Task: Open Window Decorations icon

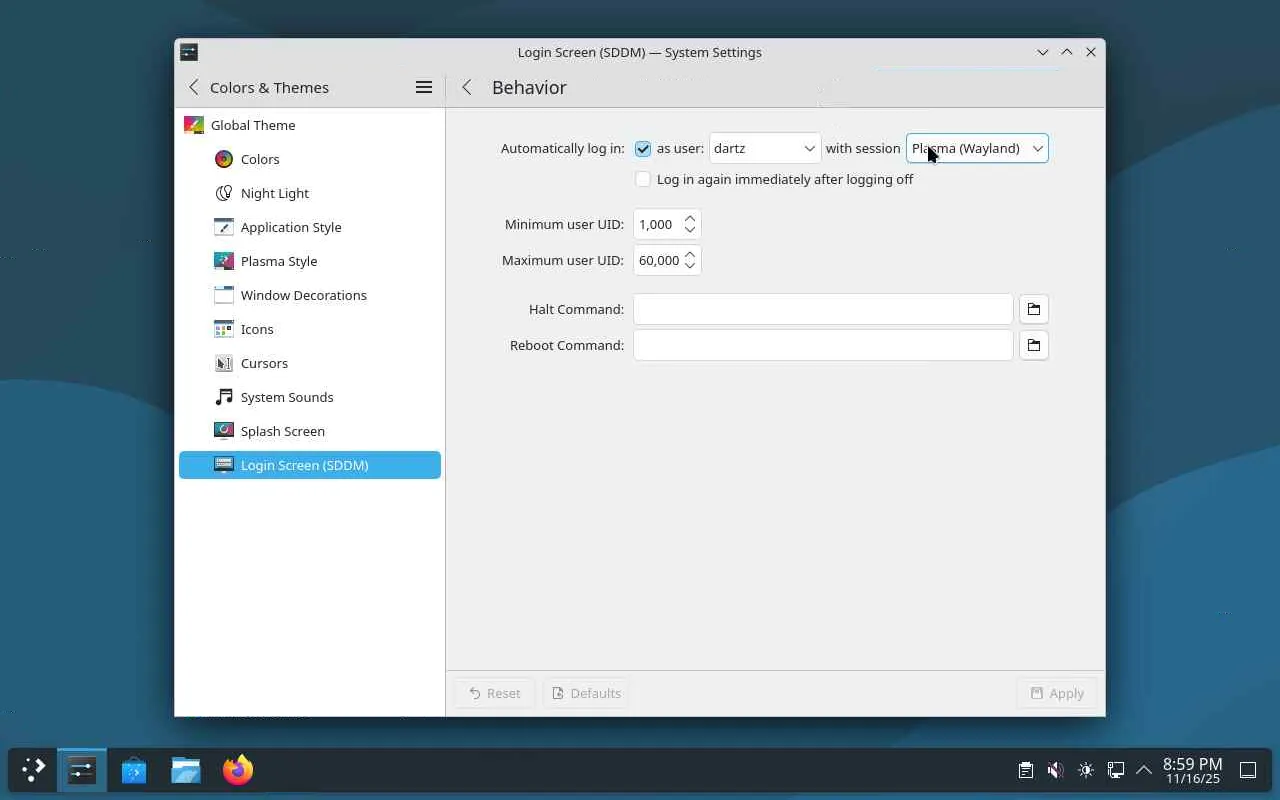Action: (224, 295)
